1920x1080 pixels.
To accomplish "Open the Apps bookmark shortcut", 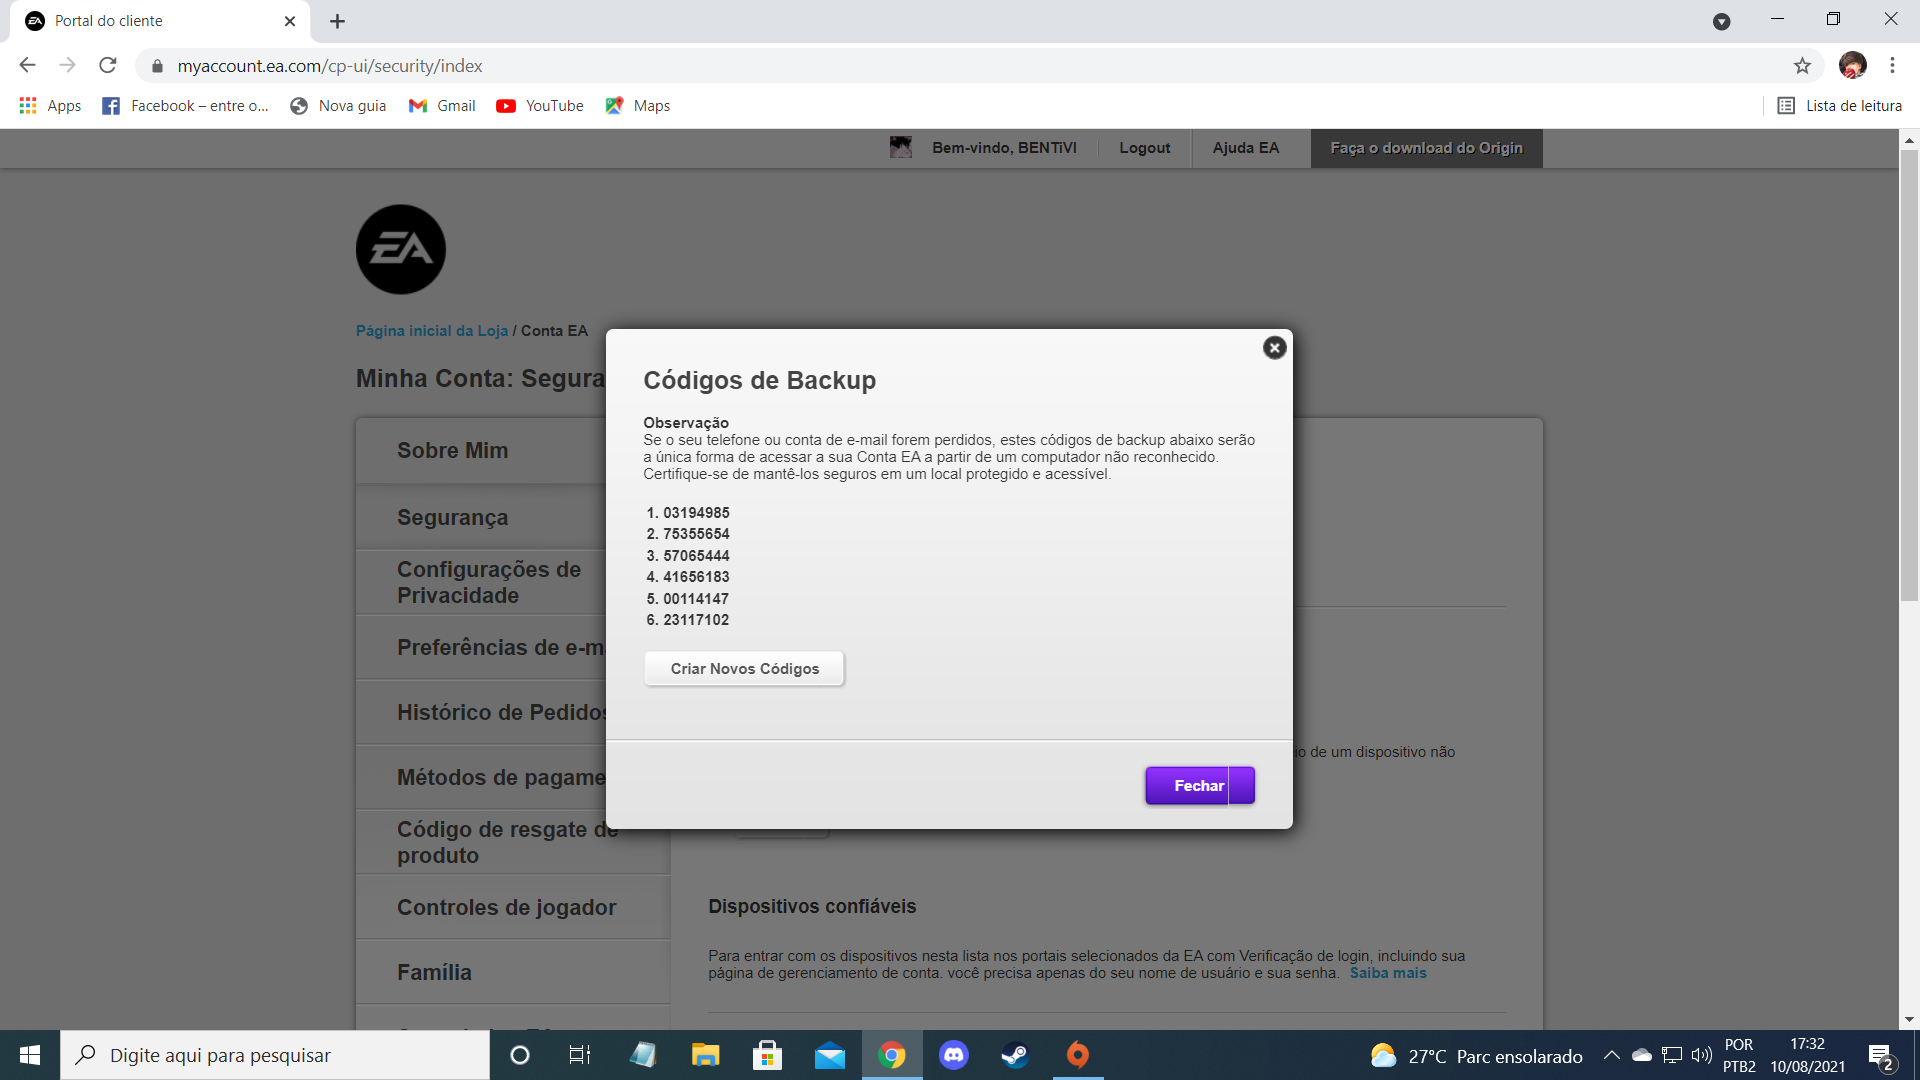I will tap(50, 106).
